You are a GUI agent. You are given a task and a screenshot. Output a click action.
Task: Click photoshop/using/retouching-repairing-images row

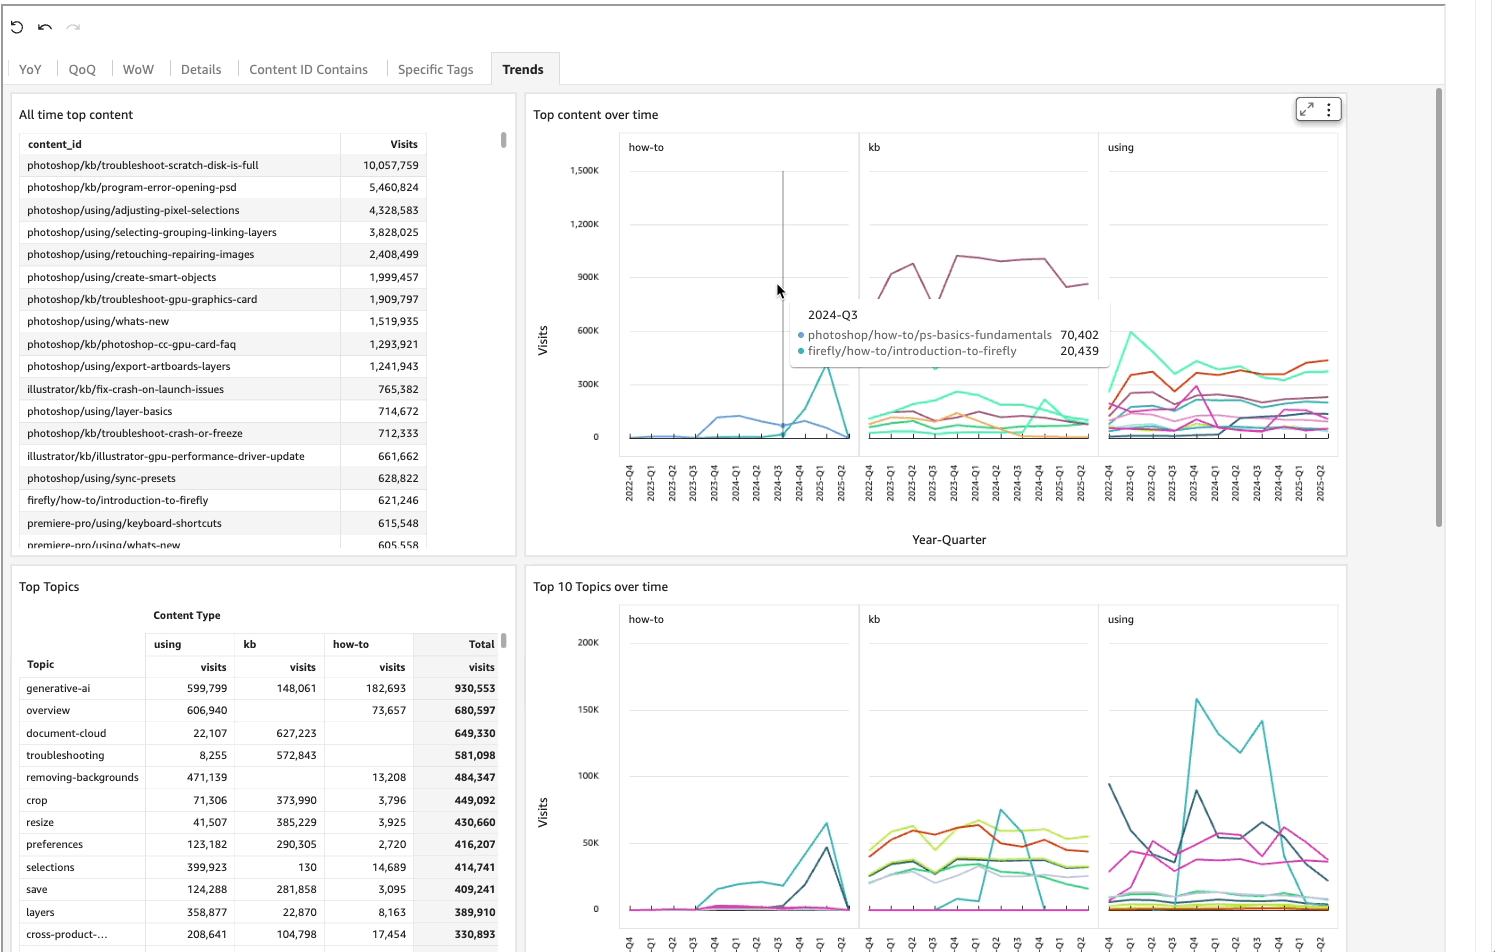(x=223, y=254)
